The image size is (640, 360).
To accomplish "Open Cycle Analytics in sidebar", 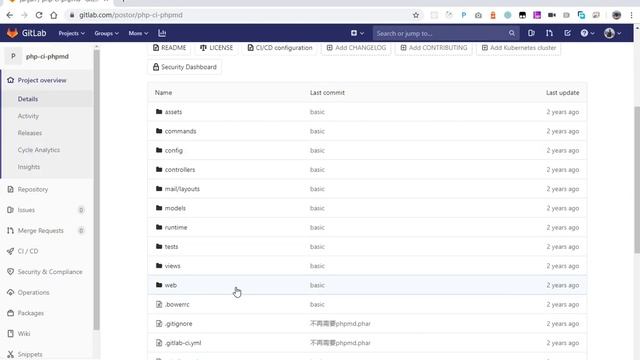I will (x=39, y=150).
